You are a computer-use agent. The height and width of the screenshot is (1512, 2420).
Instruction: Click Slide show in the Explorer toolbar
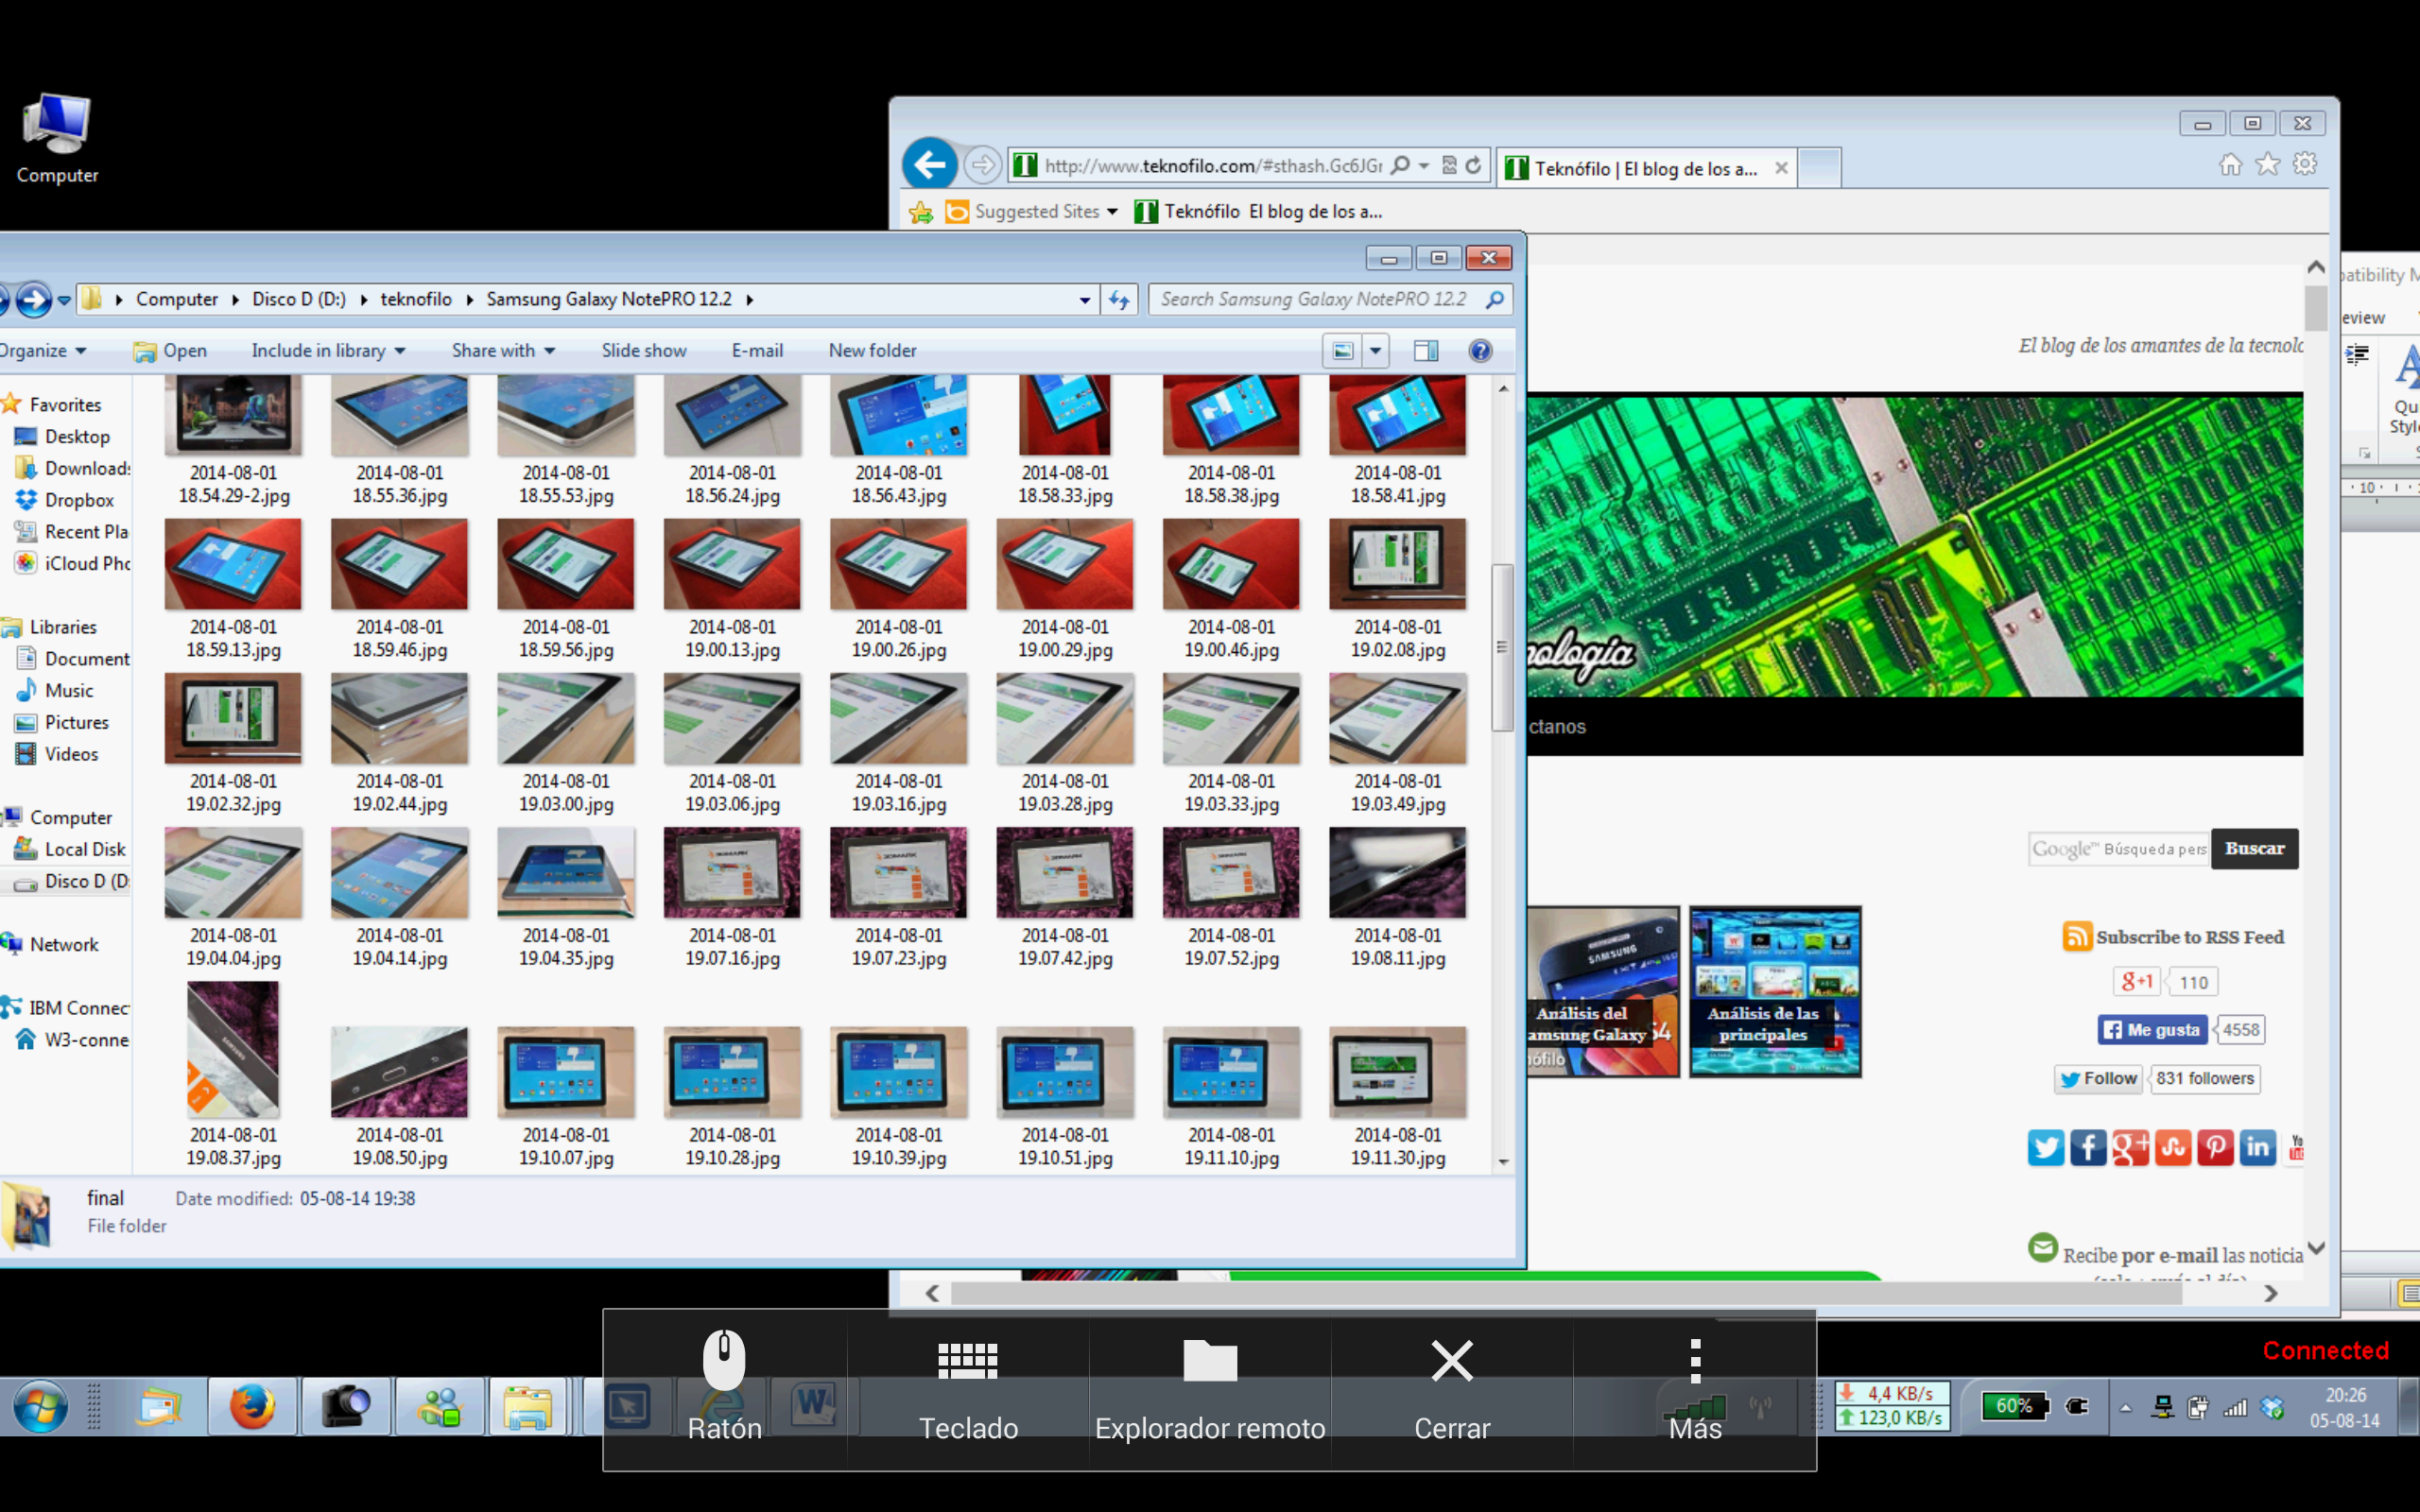click(643, 351)
